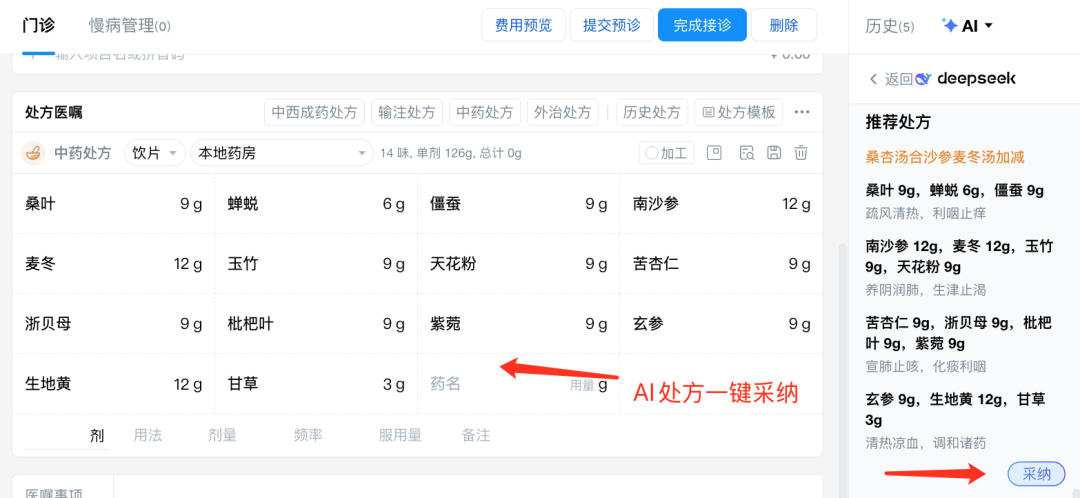The width and height of the screenshot is (1080, 498).
Task: Delete the 中药处方 with trash icon
Action: tap(800, 153)
